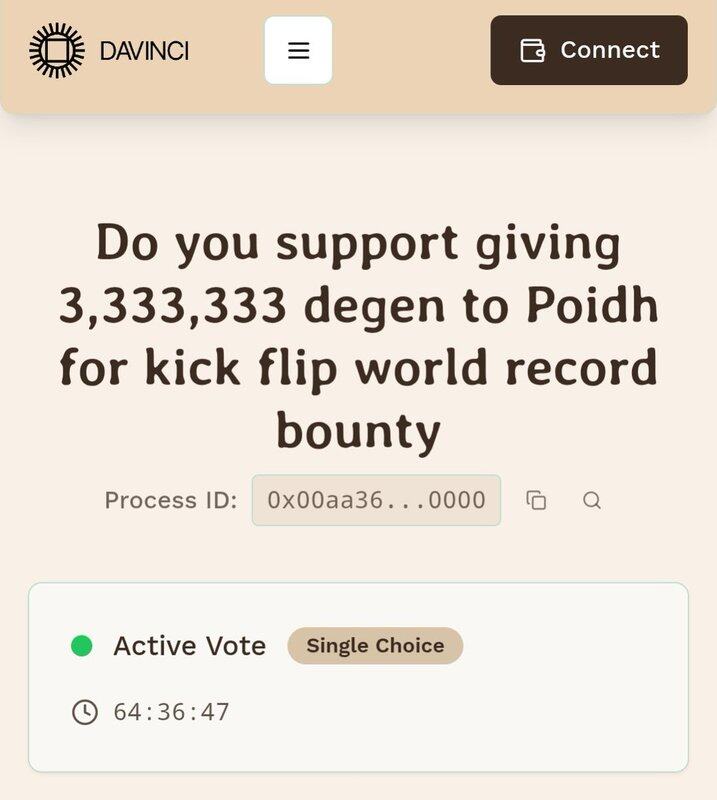Click the clock icon beside the countdown

click(85, 712)
